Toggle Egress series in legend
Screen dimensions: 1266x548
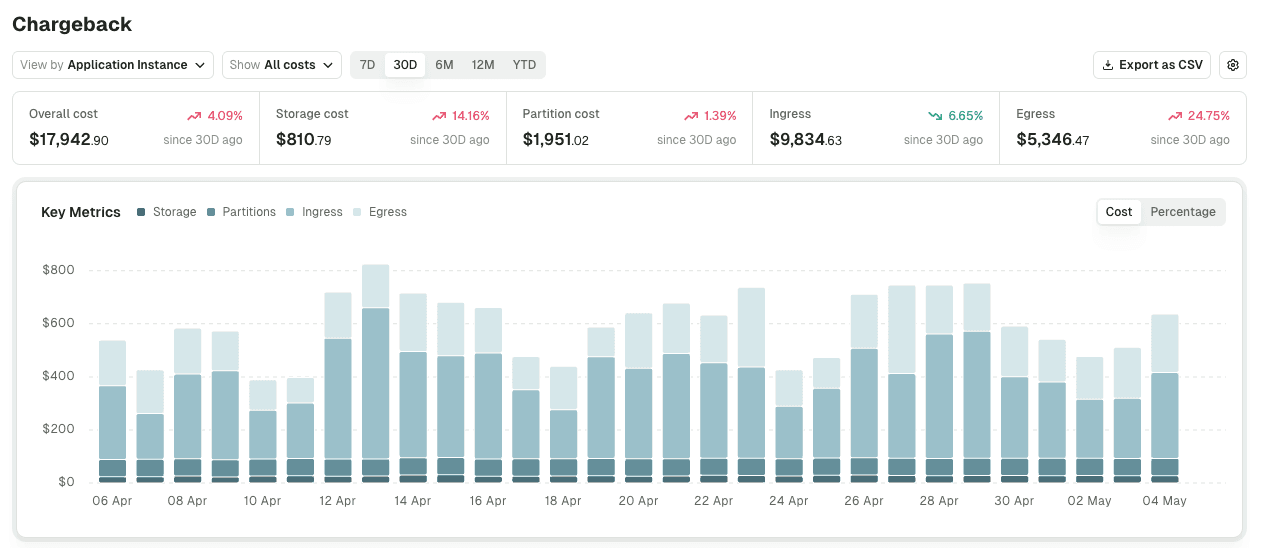[x=380, y=212]
